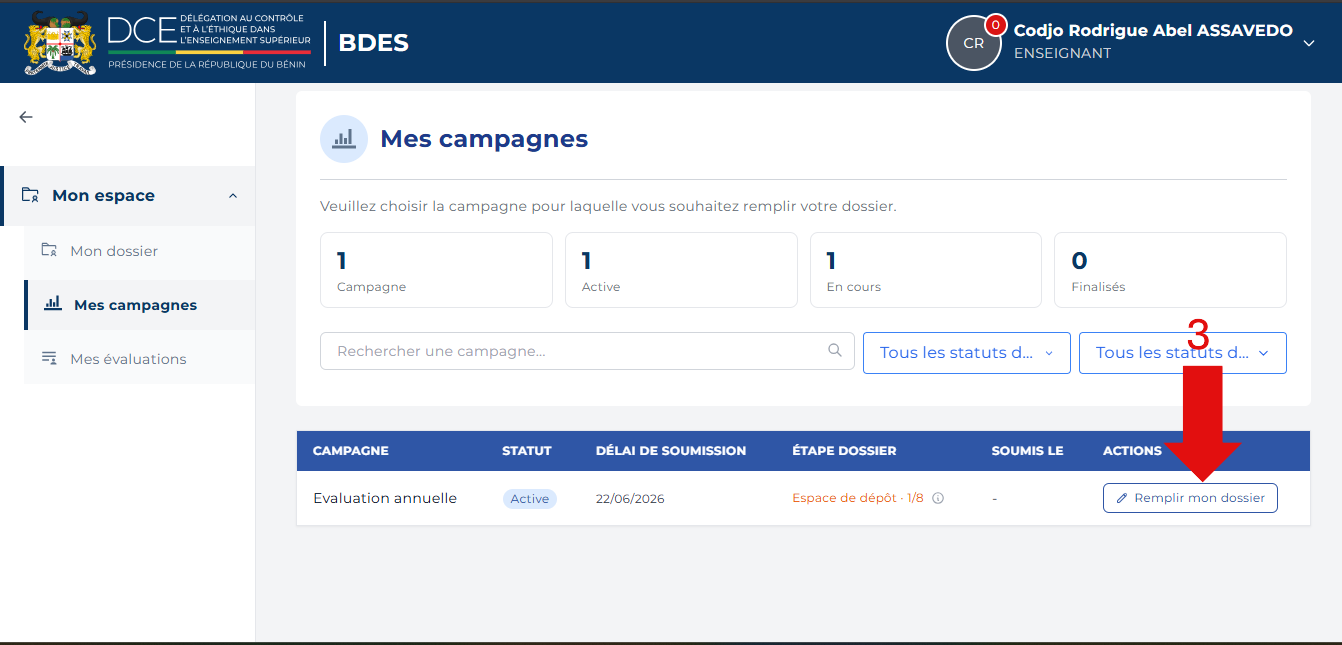Open the second Tous les statuts dropdown
This screenshot has height=645, width=1342.
click(x=1182, y=353)
